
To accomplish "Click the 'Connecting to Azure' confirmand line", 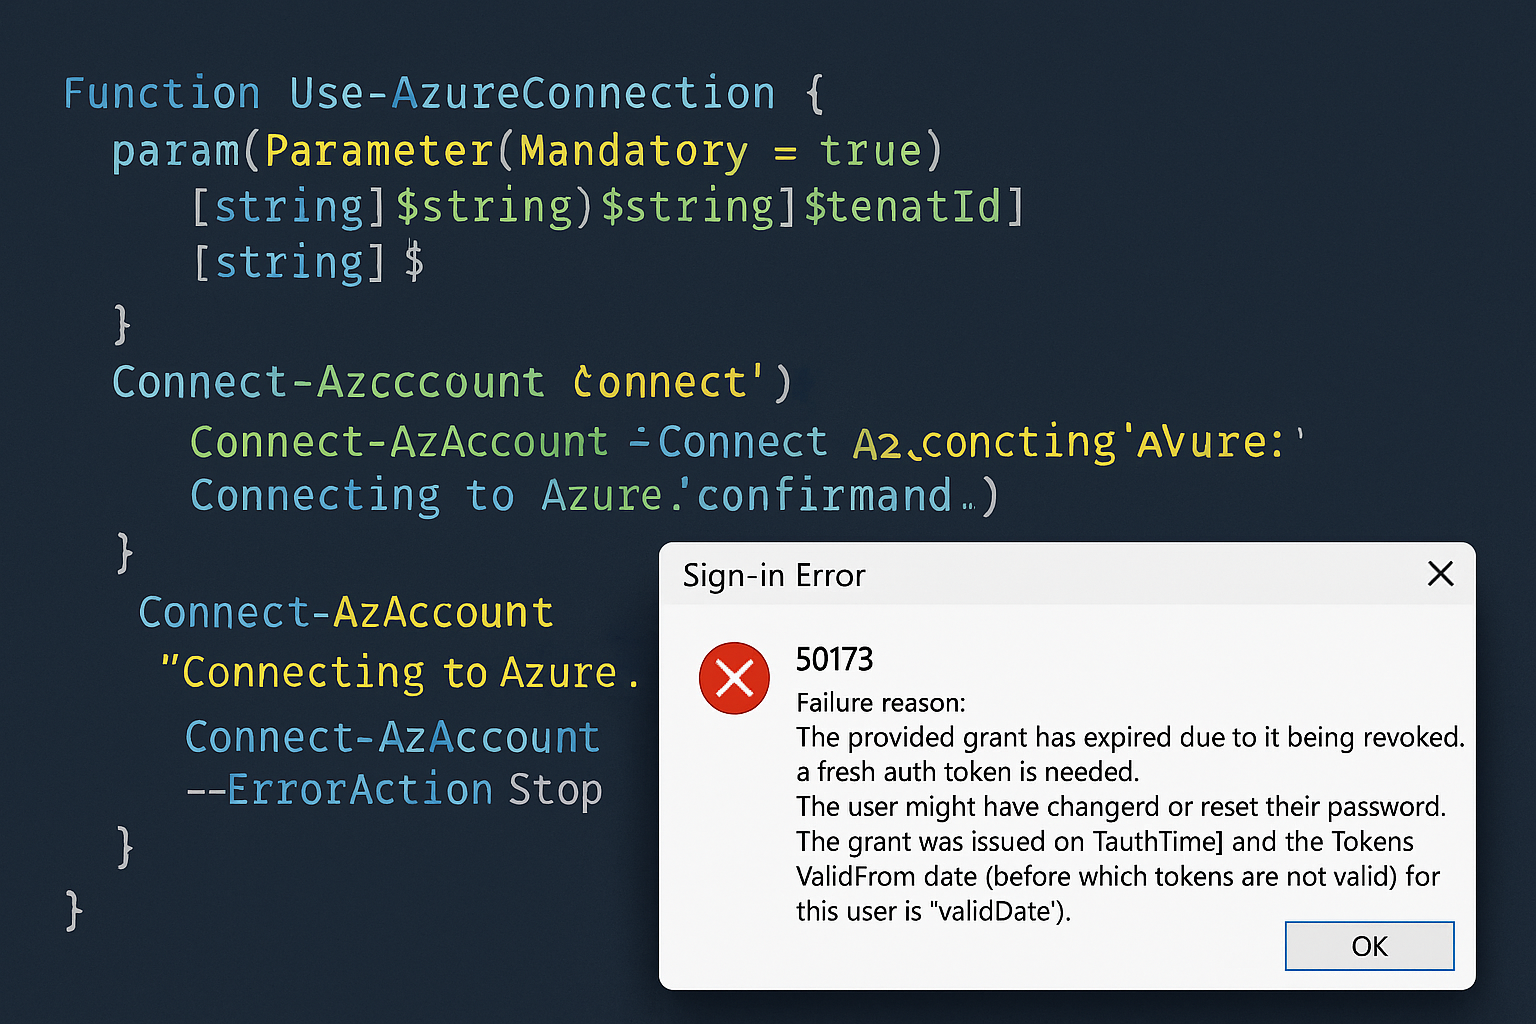I will 592,496.
